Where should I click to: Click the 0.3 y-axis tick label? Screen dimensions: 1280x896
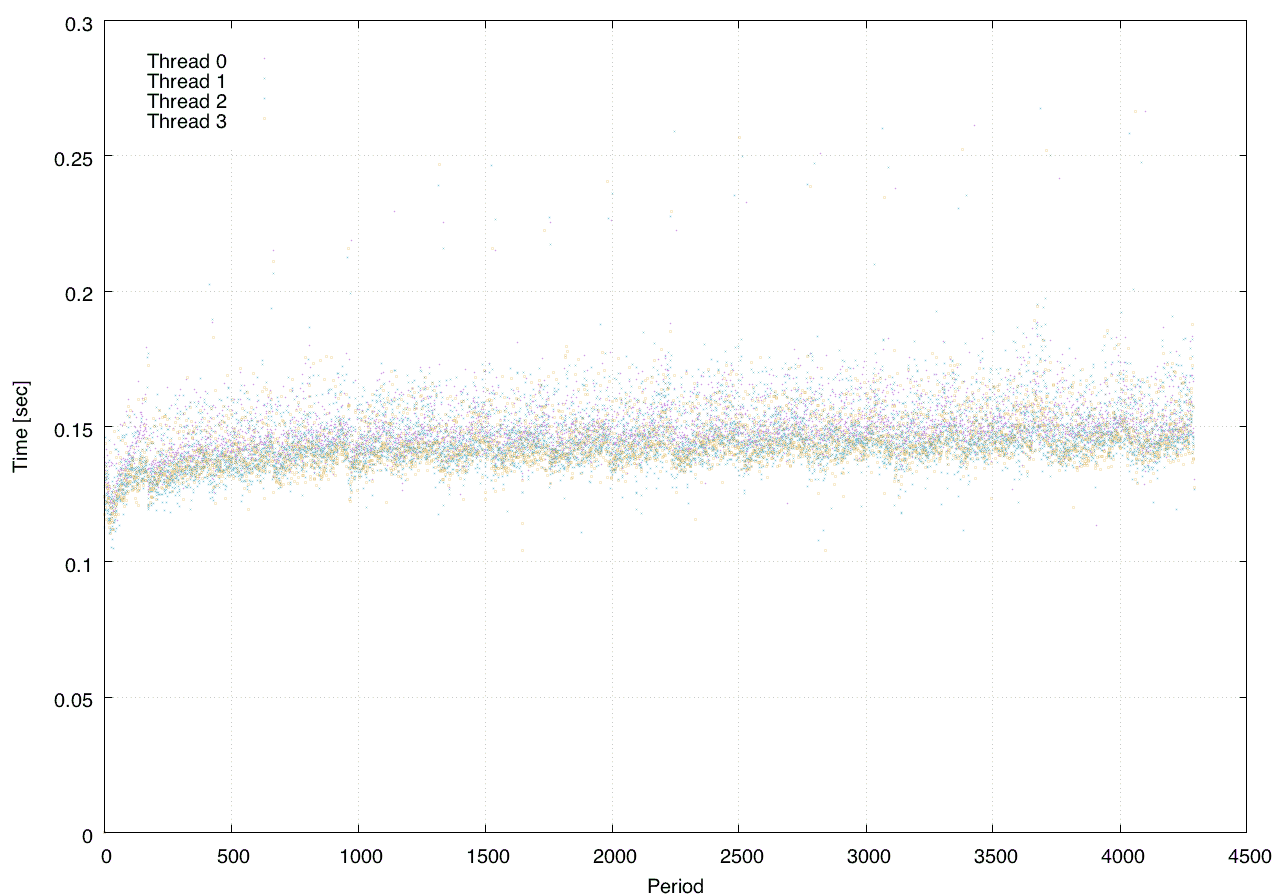77,22
